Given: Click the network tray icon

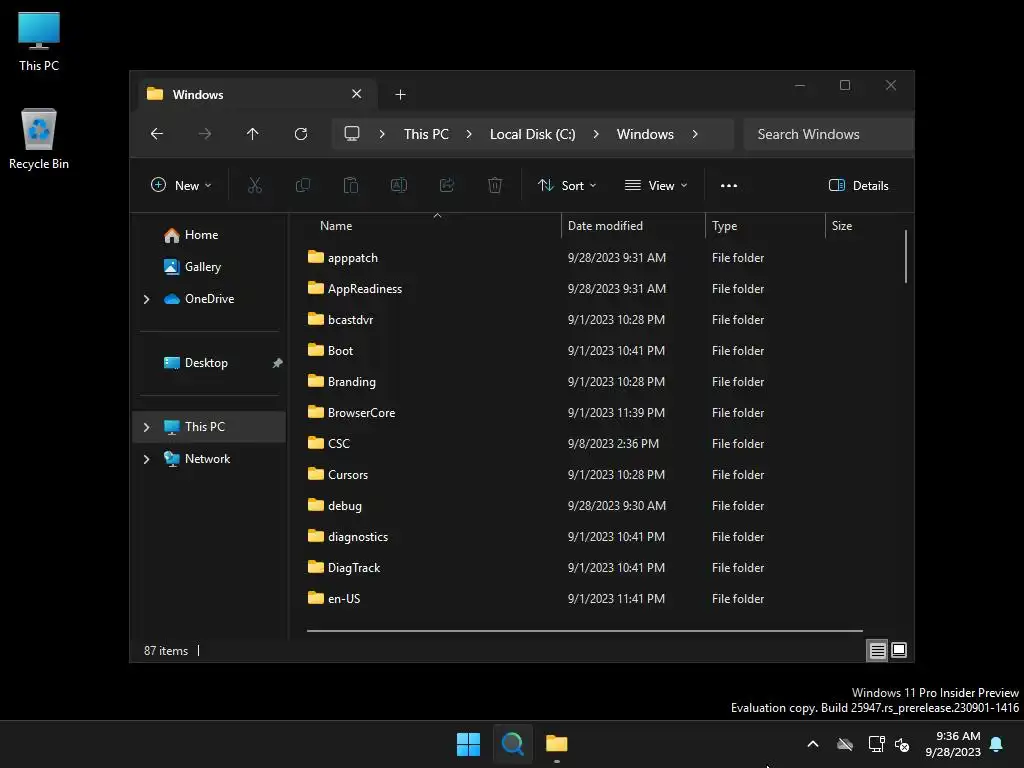Looking at the screenshot, I should 876,744.
